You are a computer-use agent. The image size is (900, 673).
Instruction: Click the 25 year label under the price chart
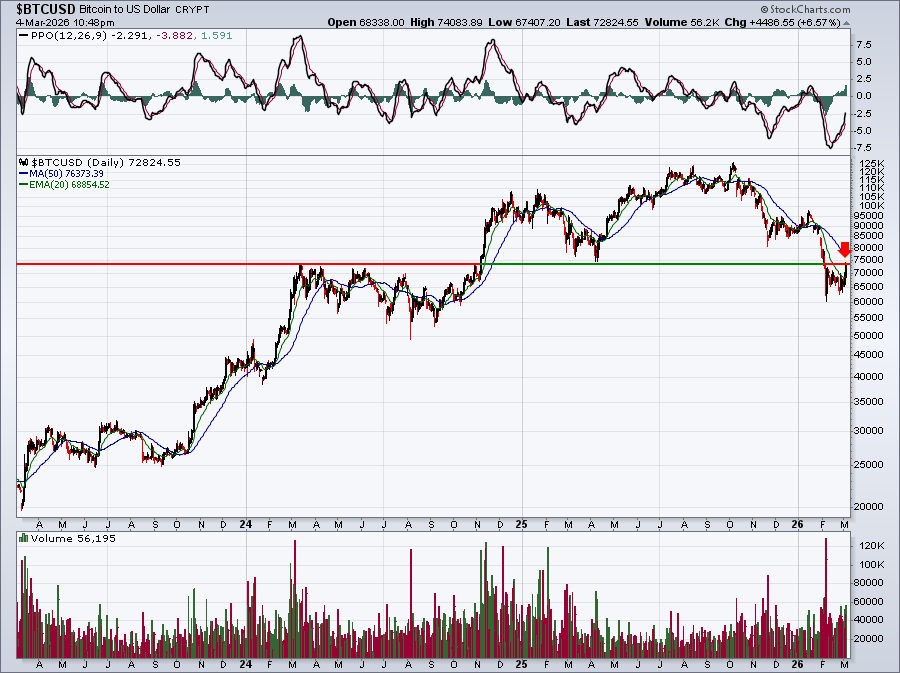tap(521, 524)
